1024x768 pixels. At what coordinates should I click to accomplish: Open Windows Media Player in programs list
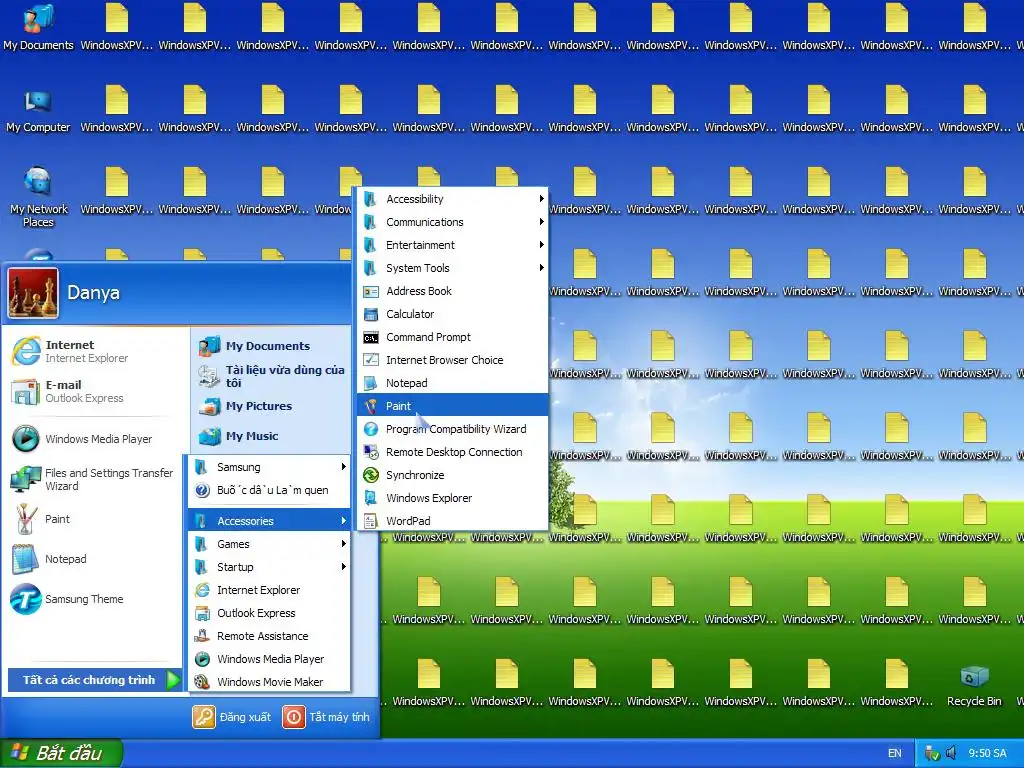(269, 659)
